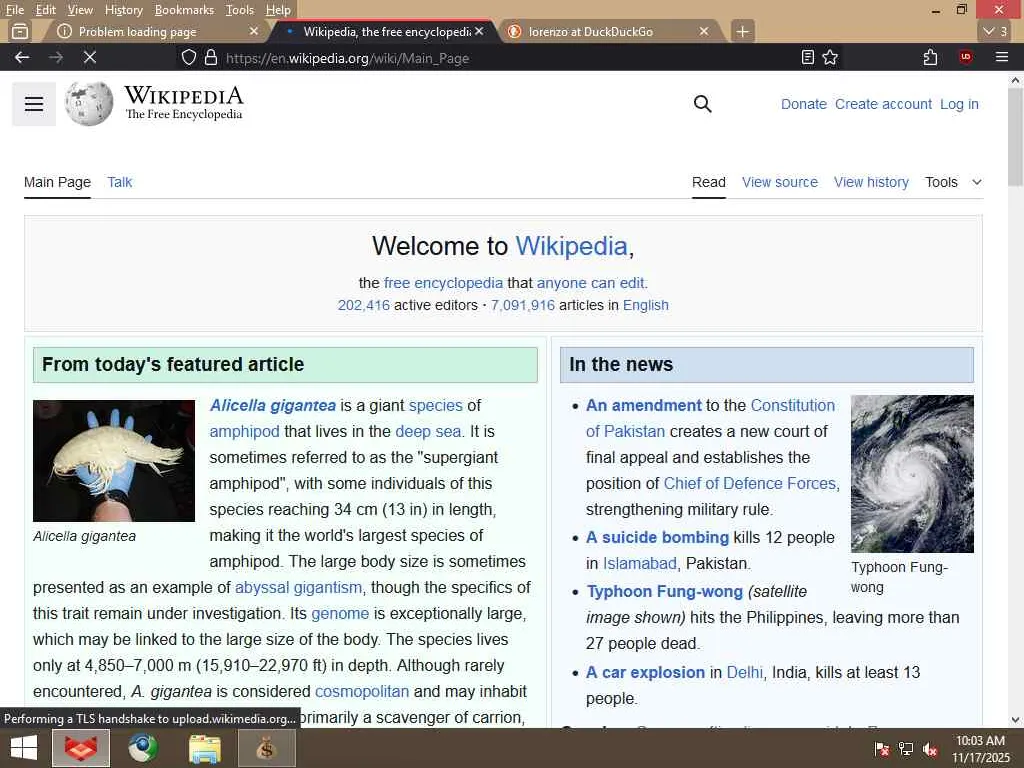Image resolution: width=1024 pixels, height=768 pixels.
Task: Click the browser forward arrow
Action: click(x=56, y=57)
